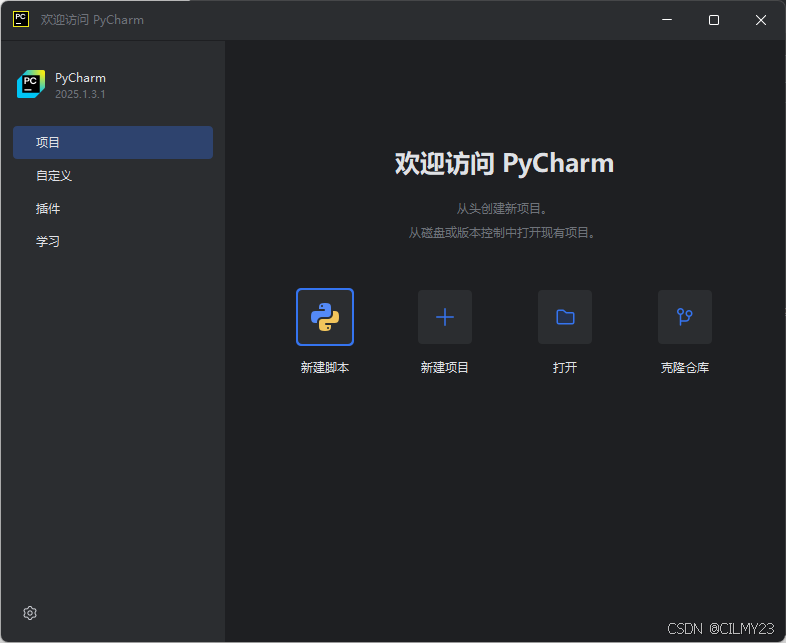Close the PyCharm welcome window
The height and width of the screenshot is (643, 786).
click(x=761, y=20)
